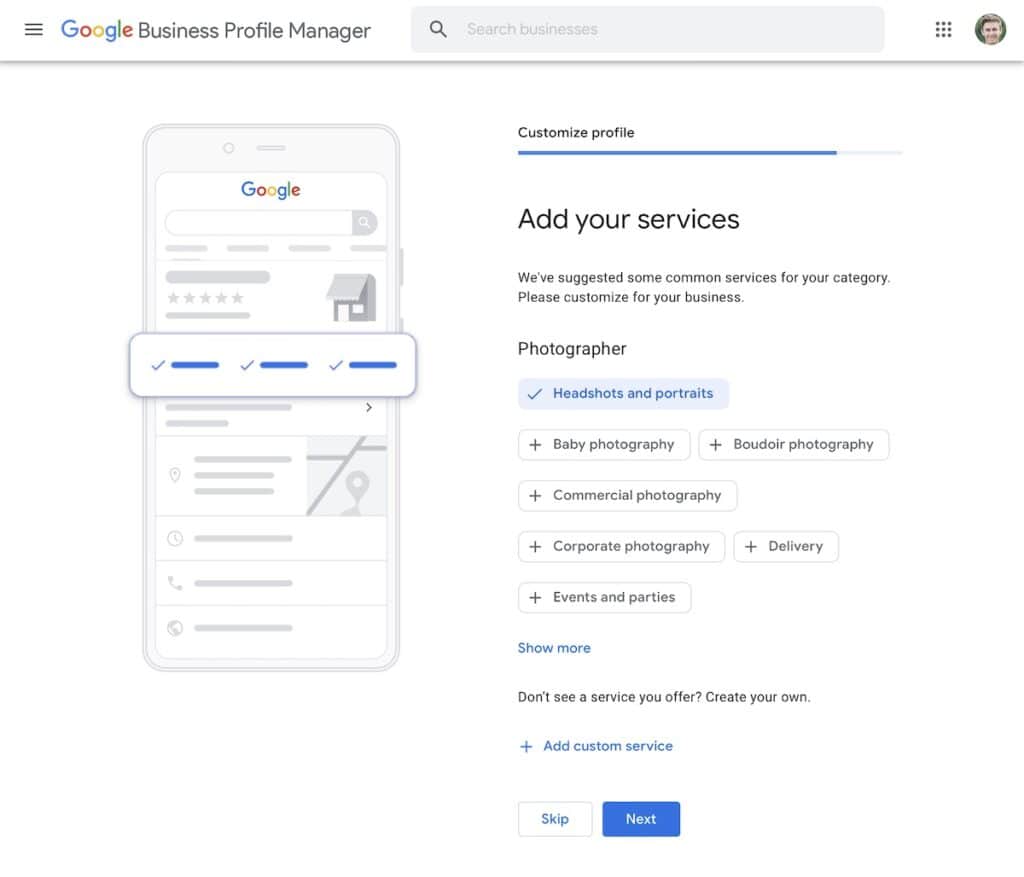Viewport: 1024px width, 877px height.
Task: Open the Google apps grid
Action: [943, 30]
